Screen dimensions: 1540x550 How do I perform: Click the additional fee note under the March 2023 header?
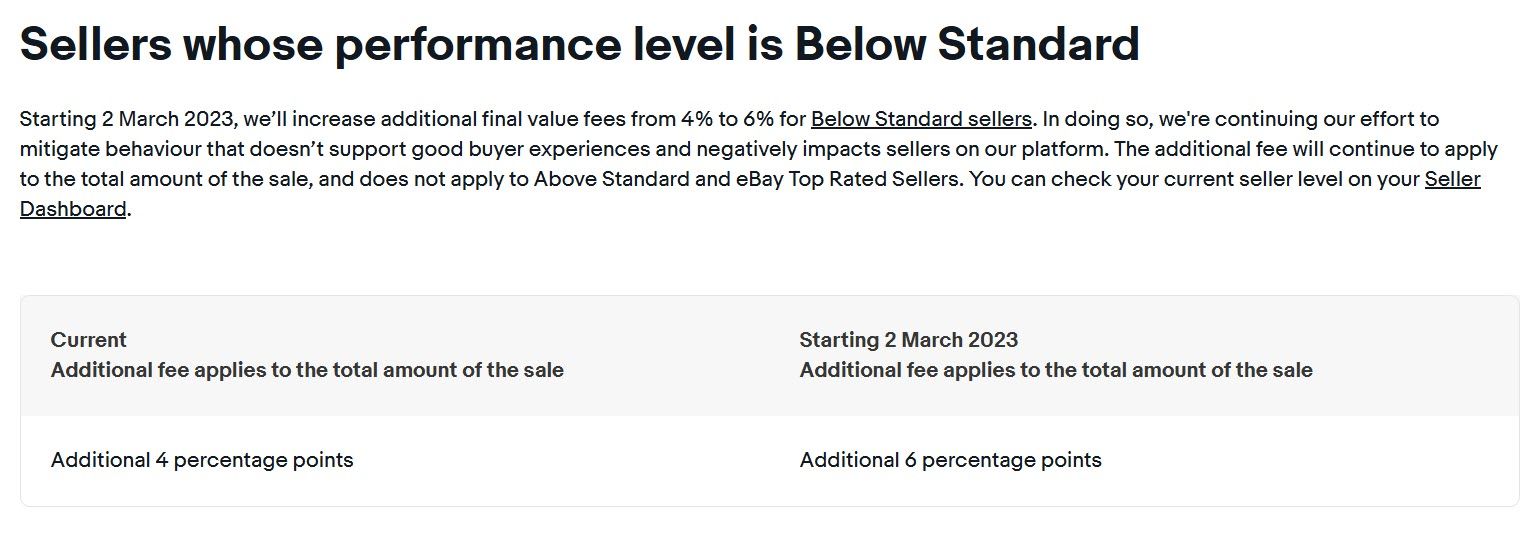click(x=1056, y=370)
